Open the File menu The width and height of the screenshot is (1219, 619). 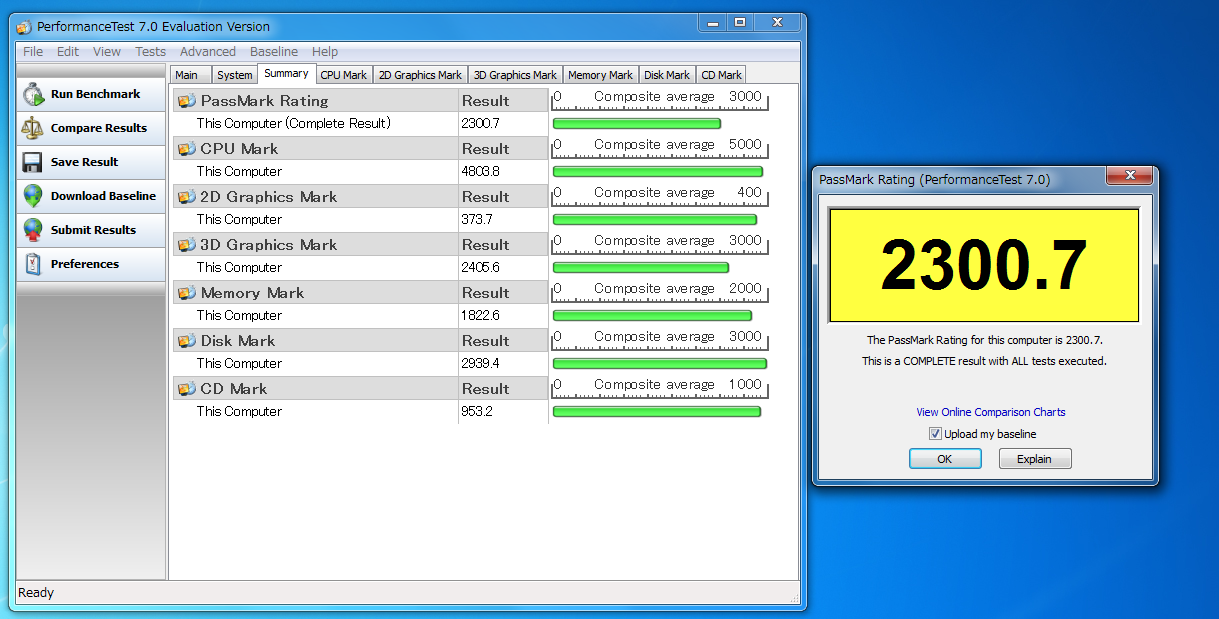tap(33, 52)
